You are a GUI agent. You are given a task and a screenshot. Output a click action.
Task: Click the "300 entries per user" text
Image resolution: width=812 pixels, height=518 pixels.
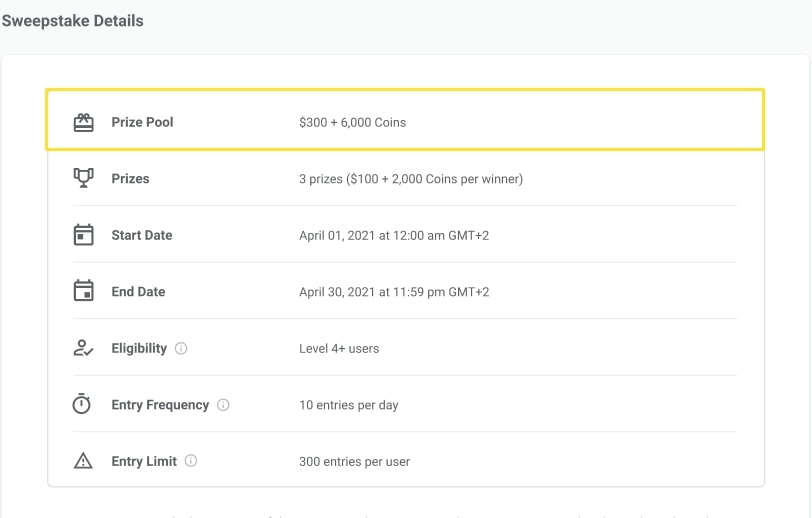[x=354, y=462]
